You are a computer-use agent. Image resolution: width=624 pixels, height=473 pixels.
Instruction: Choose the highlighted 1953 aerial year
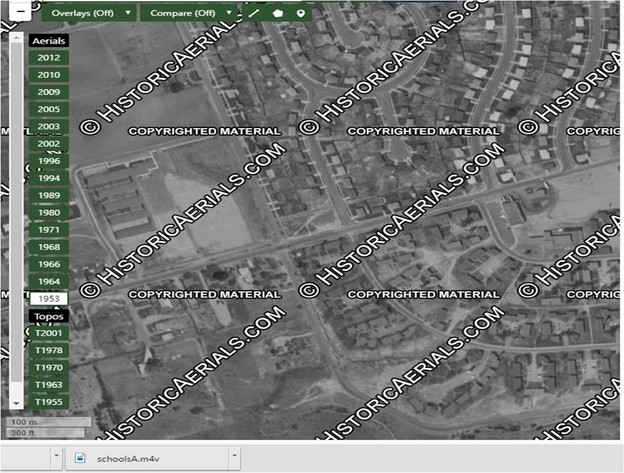click(x=49, y=298)
